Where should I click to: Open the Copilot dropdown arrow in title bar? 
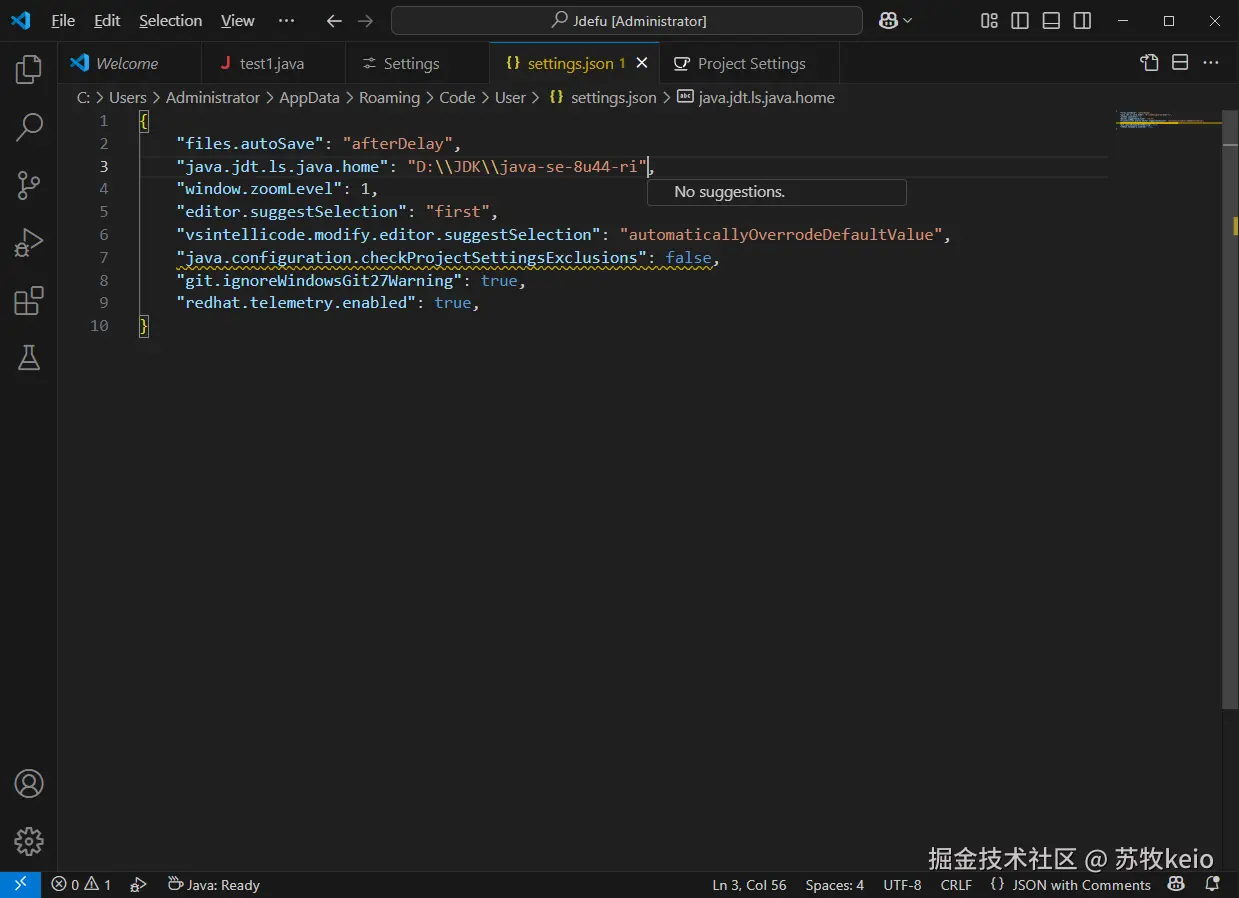point(908,21)
